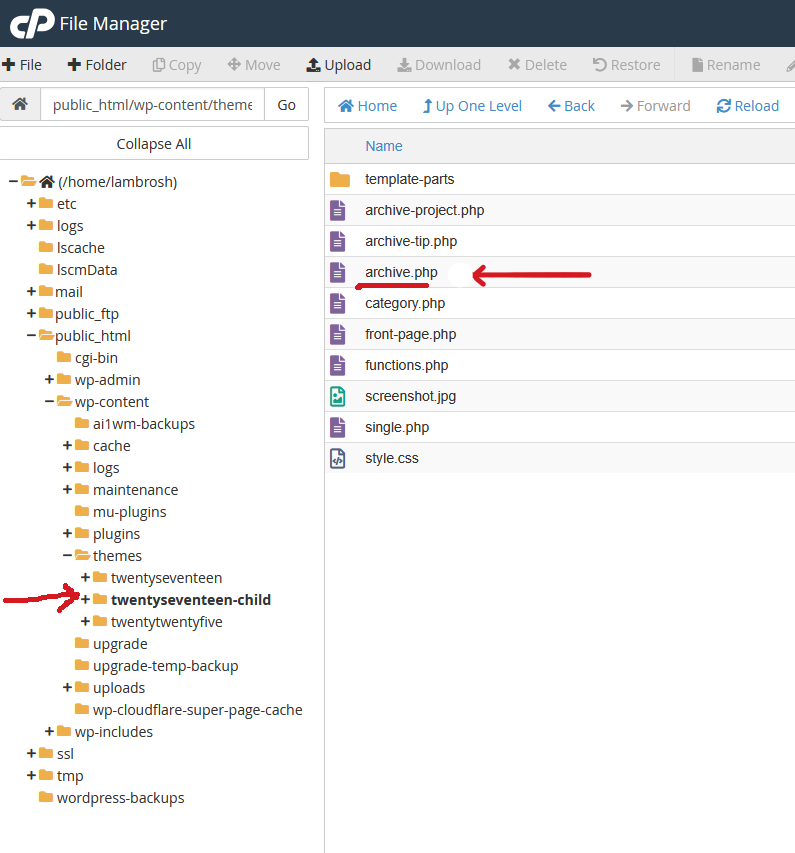This screenshot has width=795, height=853.
Task: Click the cPanel logo
Action: coord(31,23)
